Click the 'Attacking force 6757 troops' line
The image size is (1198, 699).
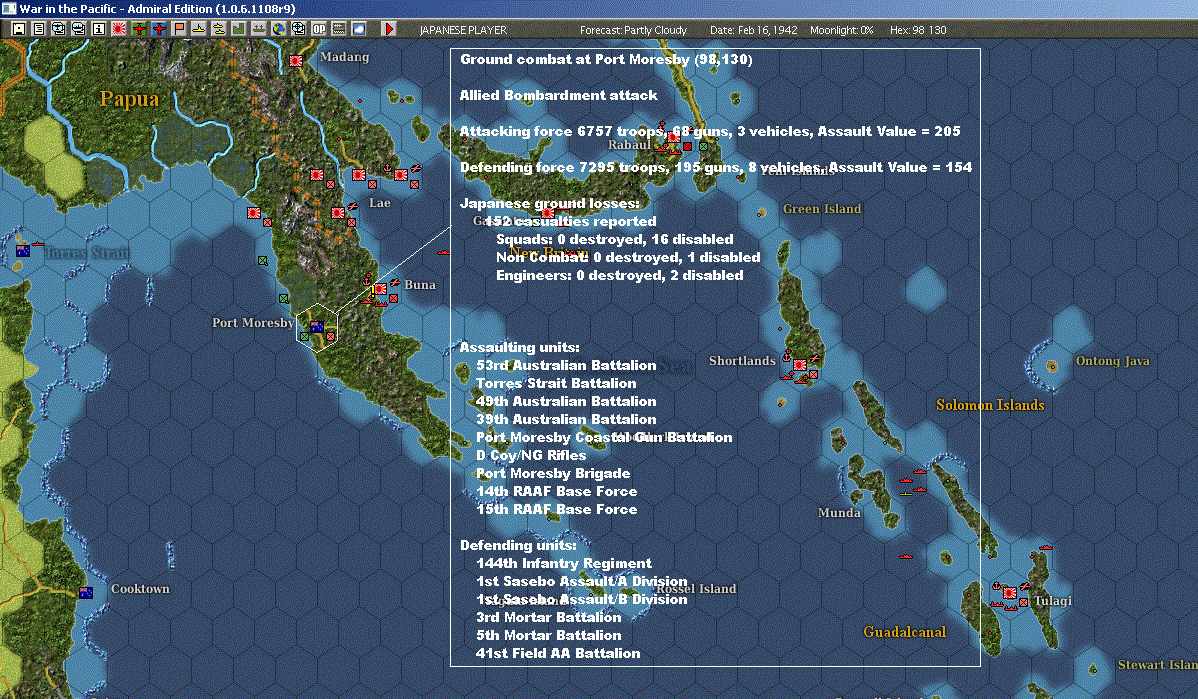(710, 131)
